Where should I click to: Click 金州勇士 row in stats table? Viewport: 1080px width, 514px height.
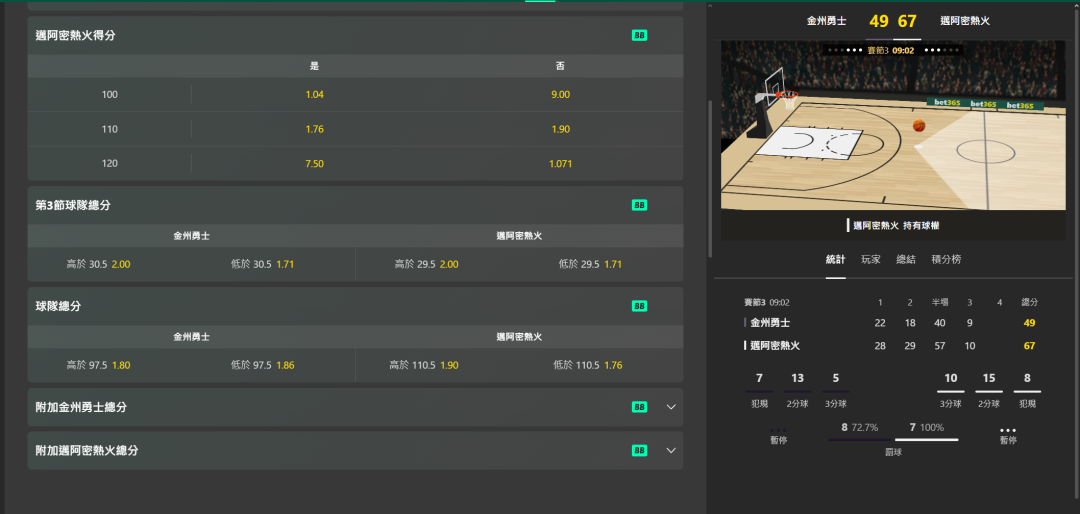pos(893,322)
